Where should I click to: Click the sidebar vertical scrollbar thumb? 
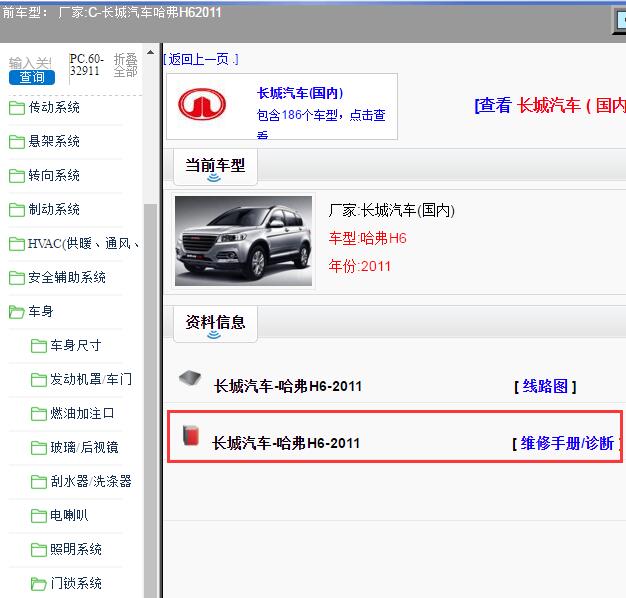coord(151,399)
